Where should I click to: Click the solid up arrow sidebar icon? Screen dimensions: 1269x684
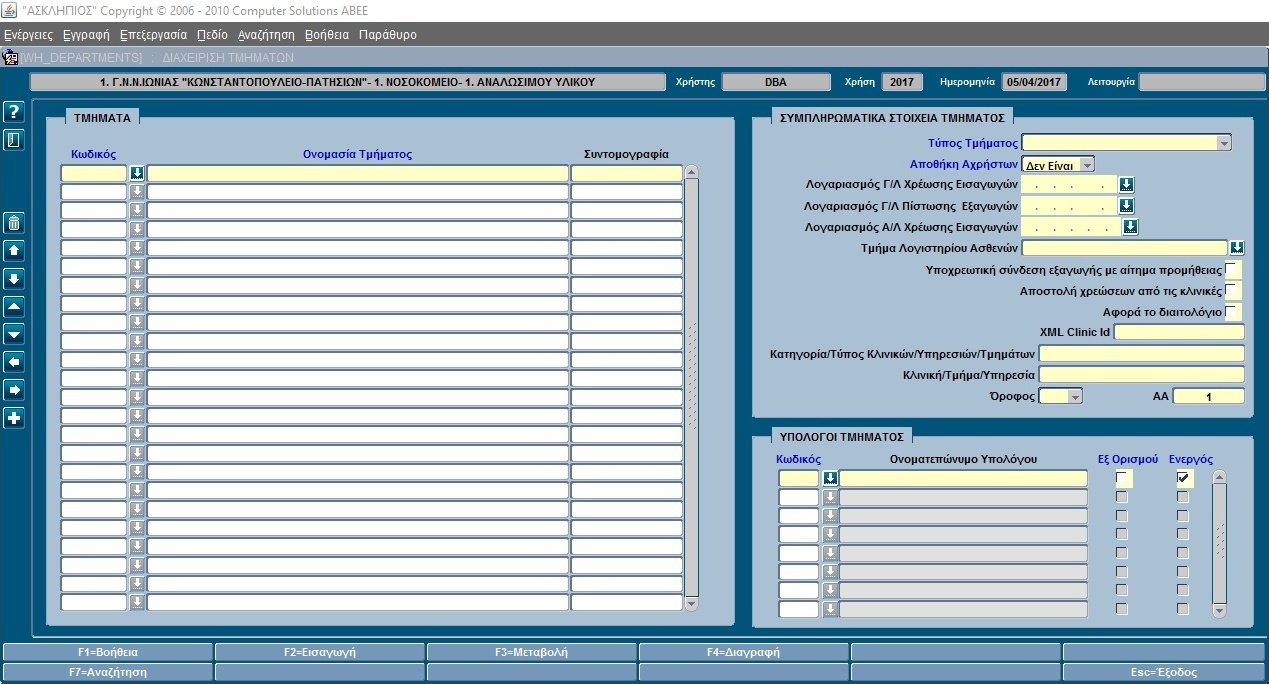click(x=14, y=251)
